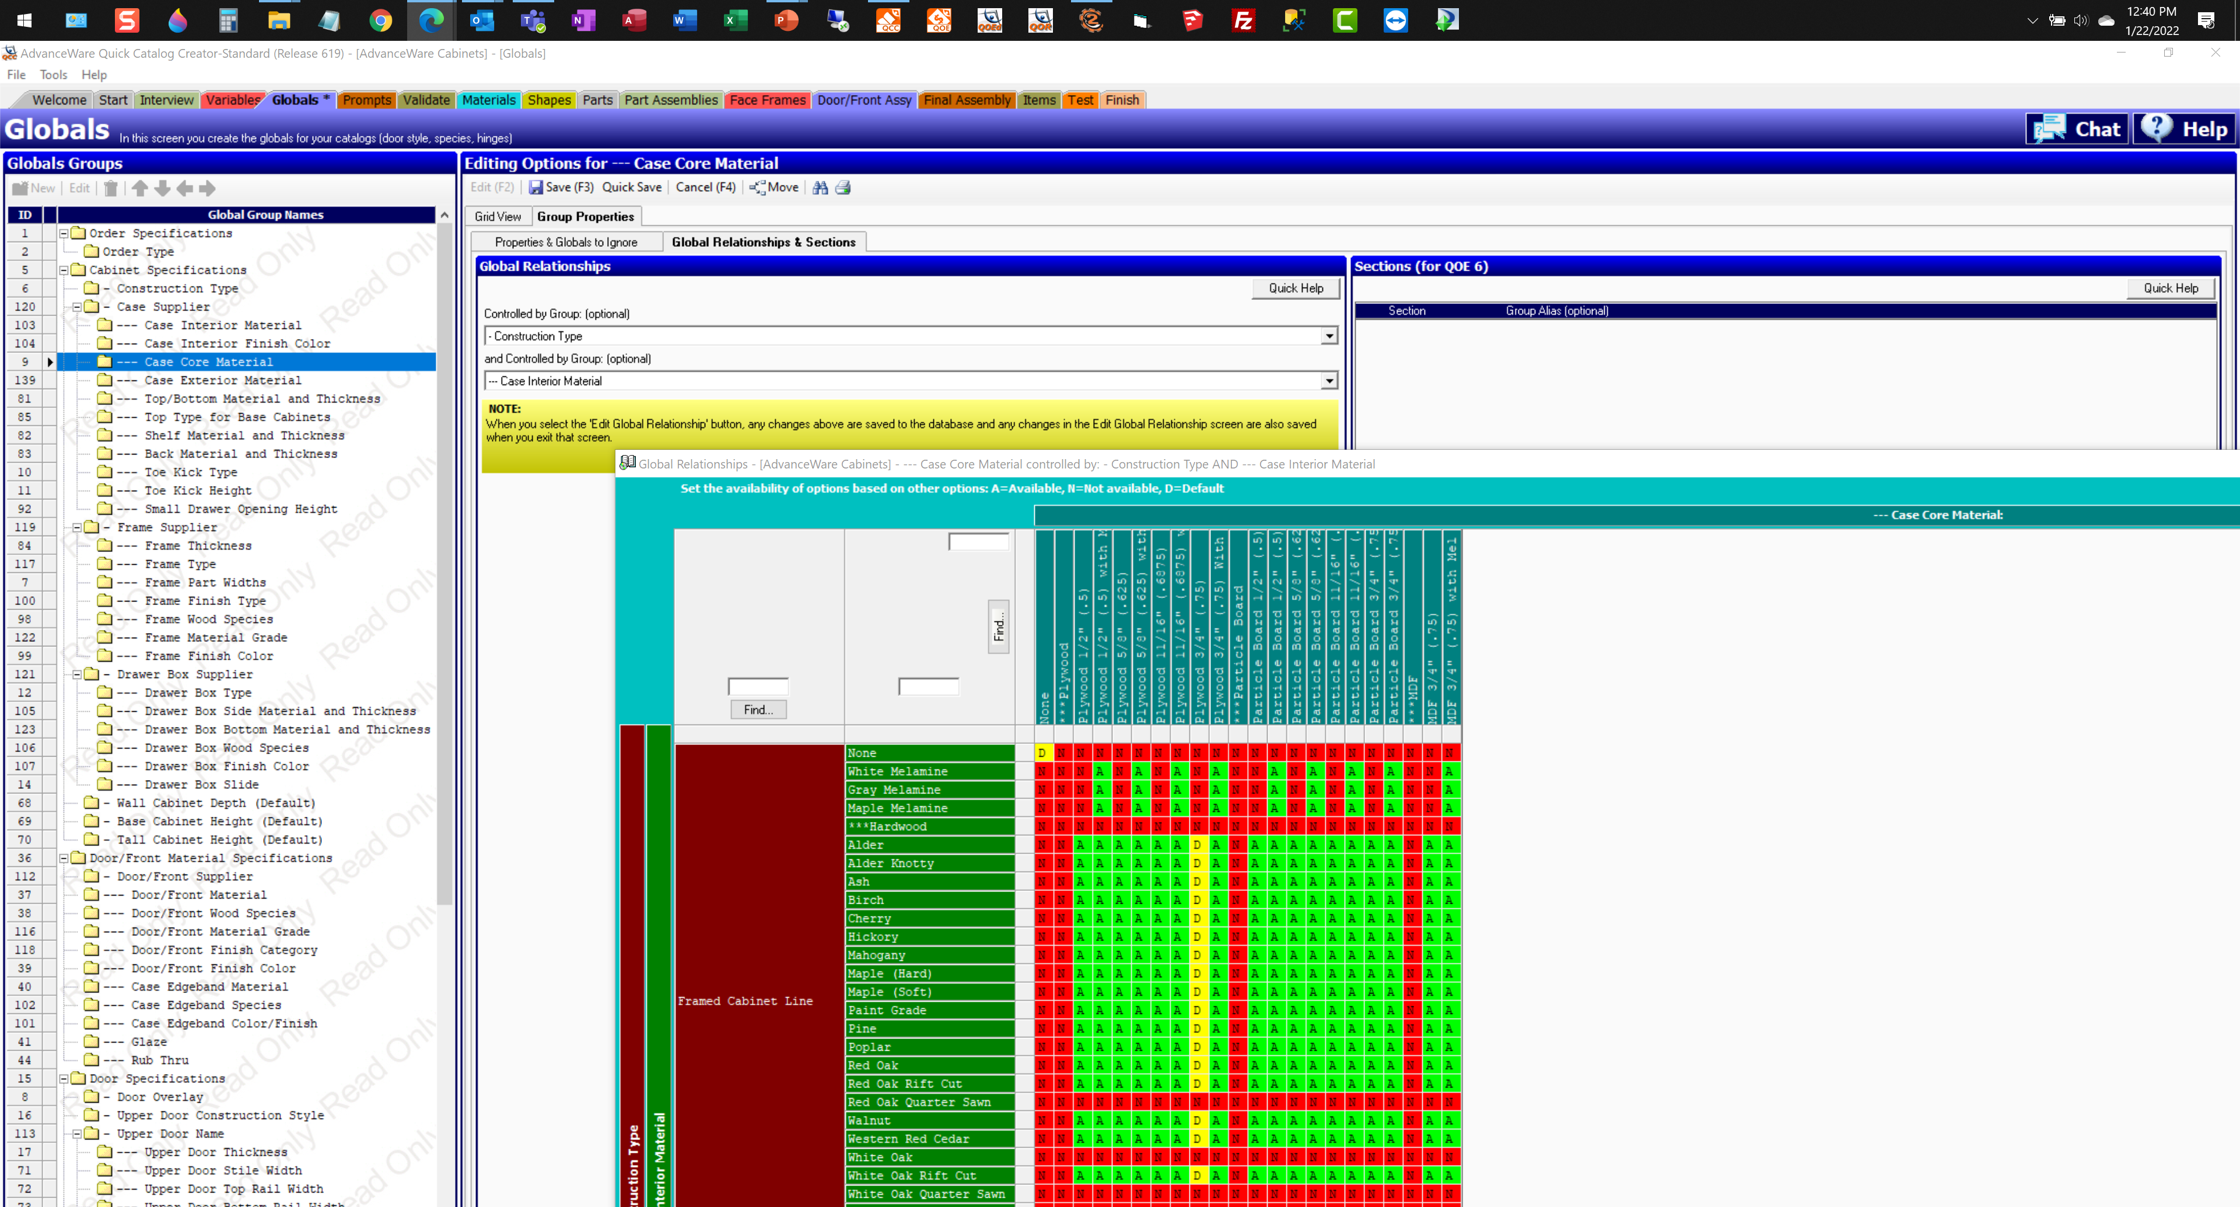This screenshot has width=2240, height=1207.
Task: Click Quick Help in Global Relationships panel
Action: [1295, 288]
